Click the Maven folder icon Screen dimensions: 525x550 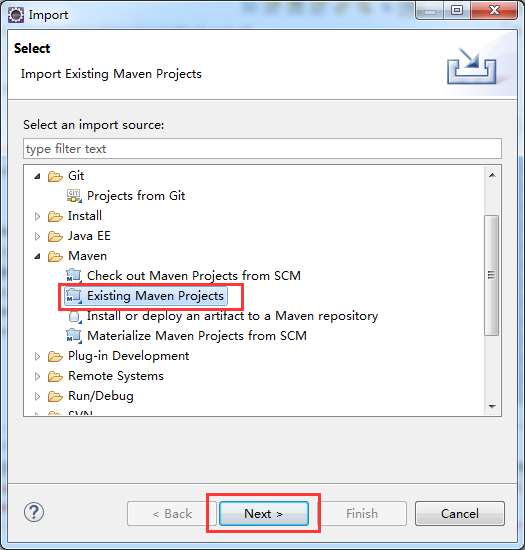coord(55,256)
